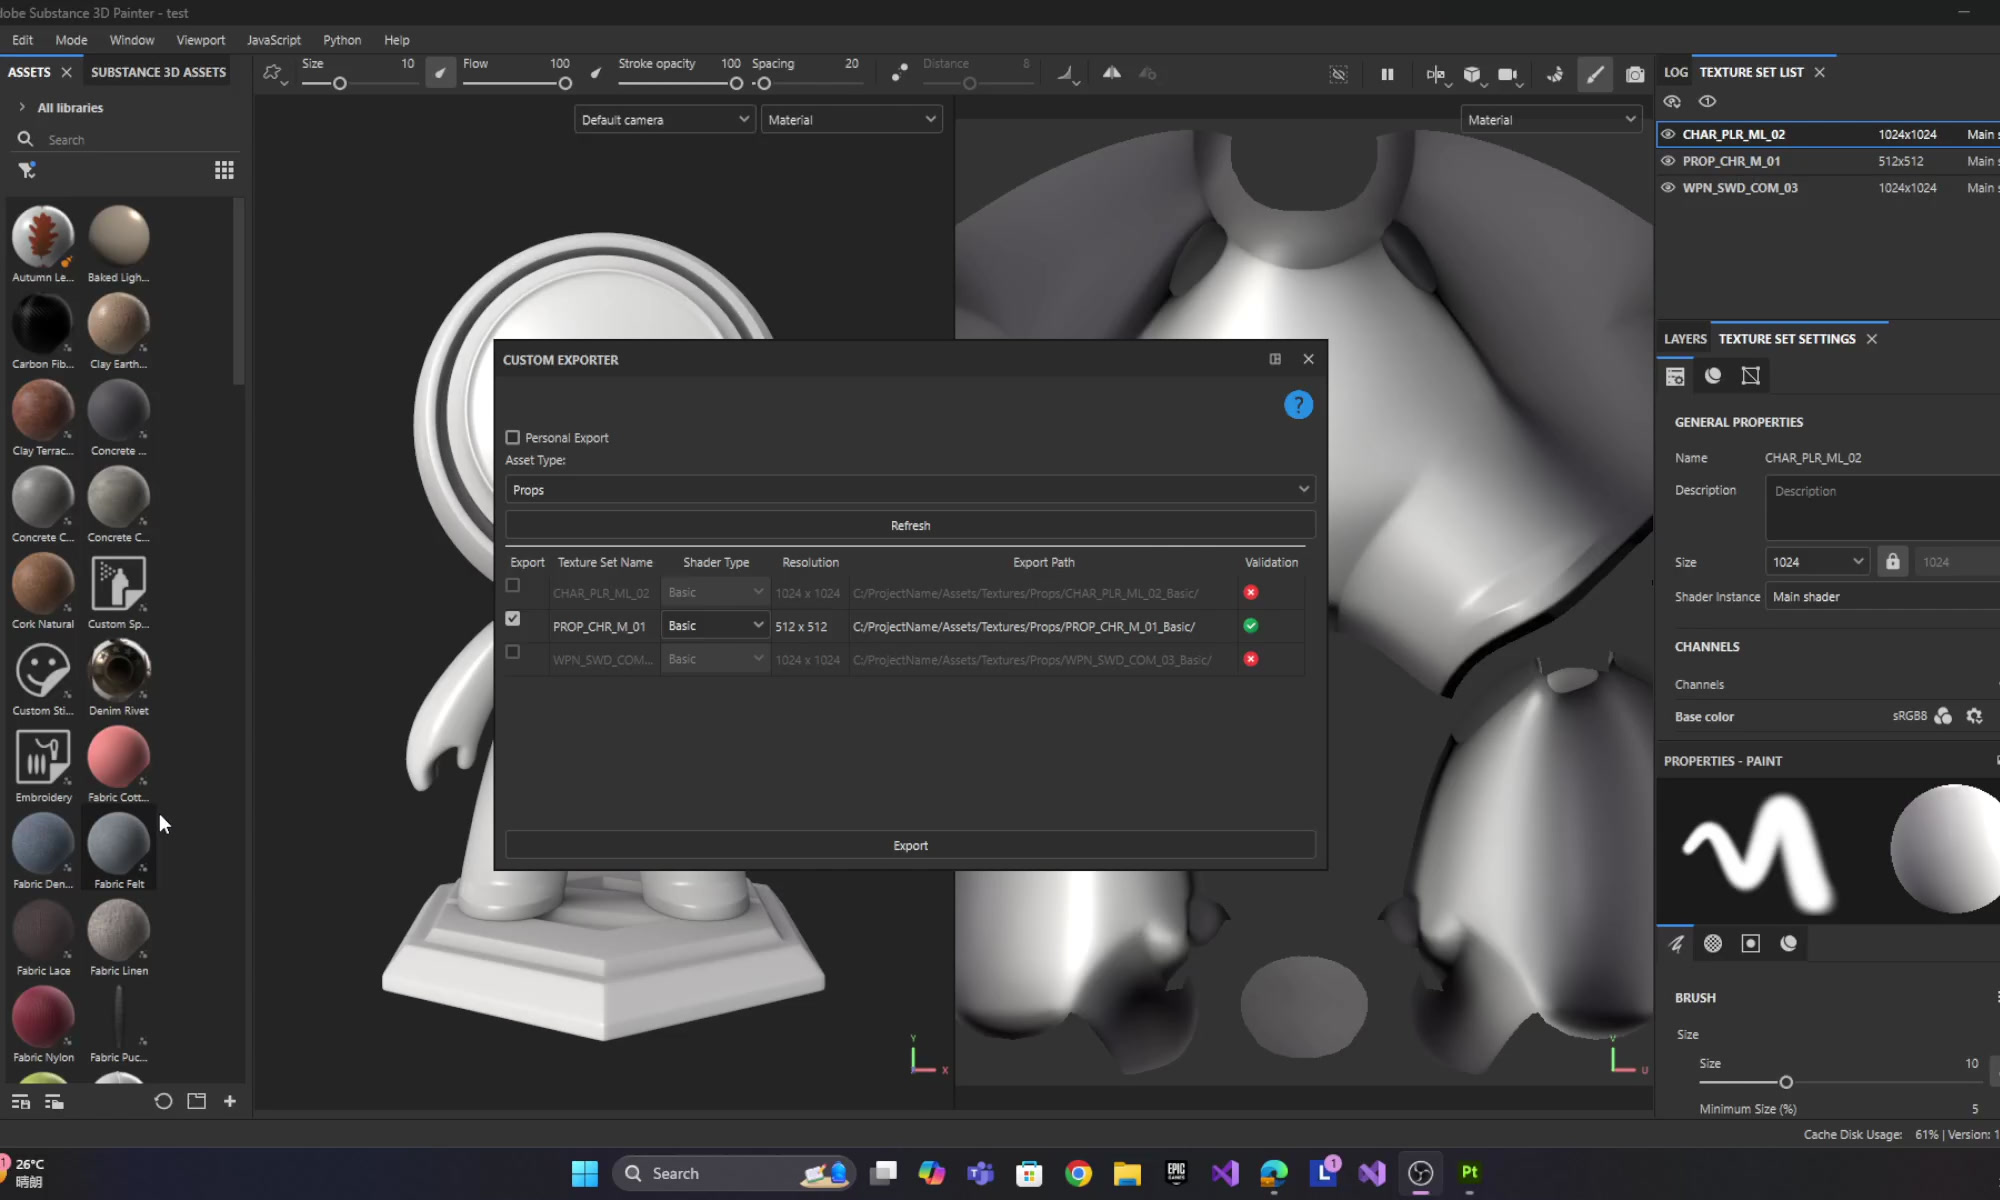Viewport: 2000px width, 1200px height.
Task: Click the Refresh button
Action: pos(910,525)
